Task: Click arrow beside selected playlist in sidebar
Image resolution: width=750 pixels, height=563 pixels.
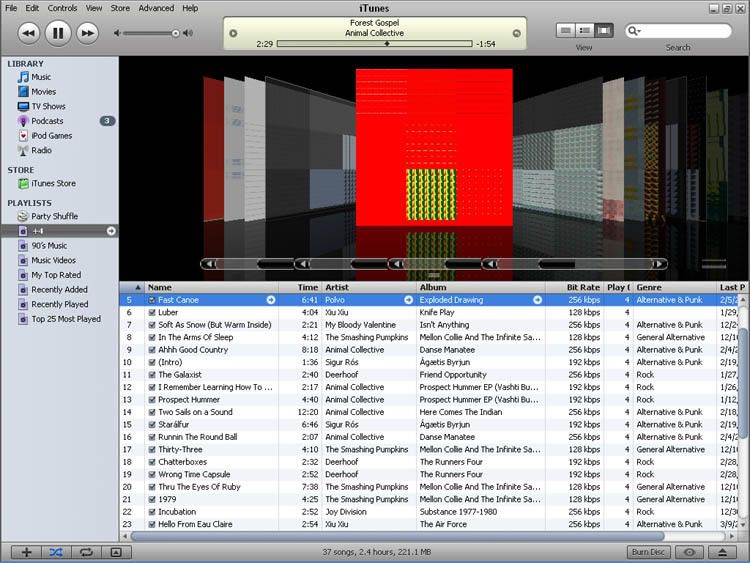Action: coord(111,231)
